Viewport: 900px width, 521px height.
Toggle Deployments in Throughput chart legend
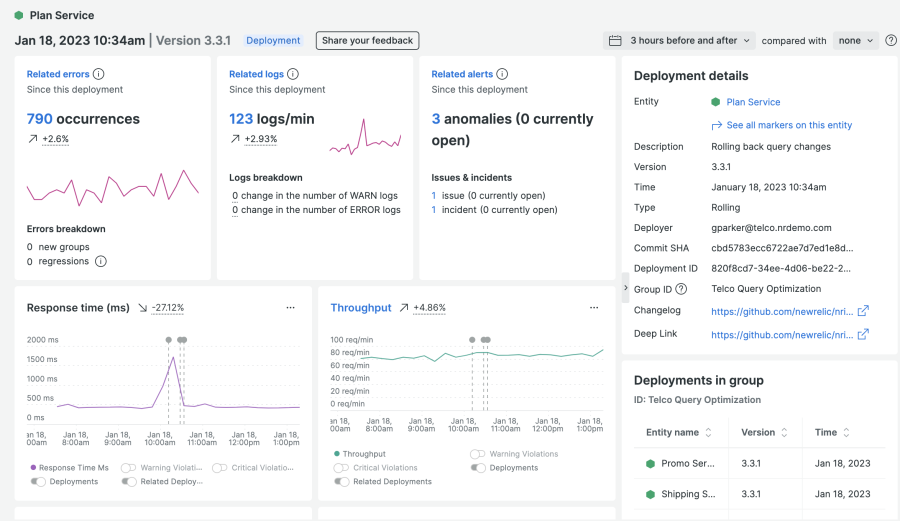pos(478,468)
